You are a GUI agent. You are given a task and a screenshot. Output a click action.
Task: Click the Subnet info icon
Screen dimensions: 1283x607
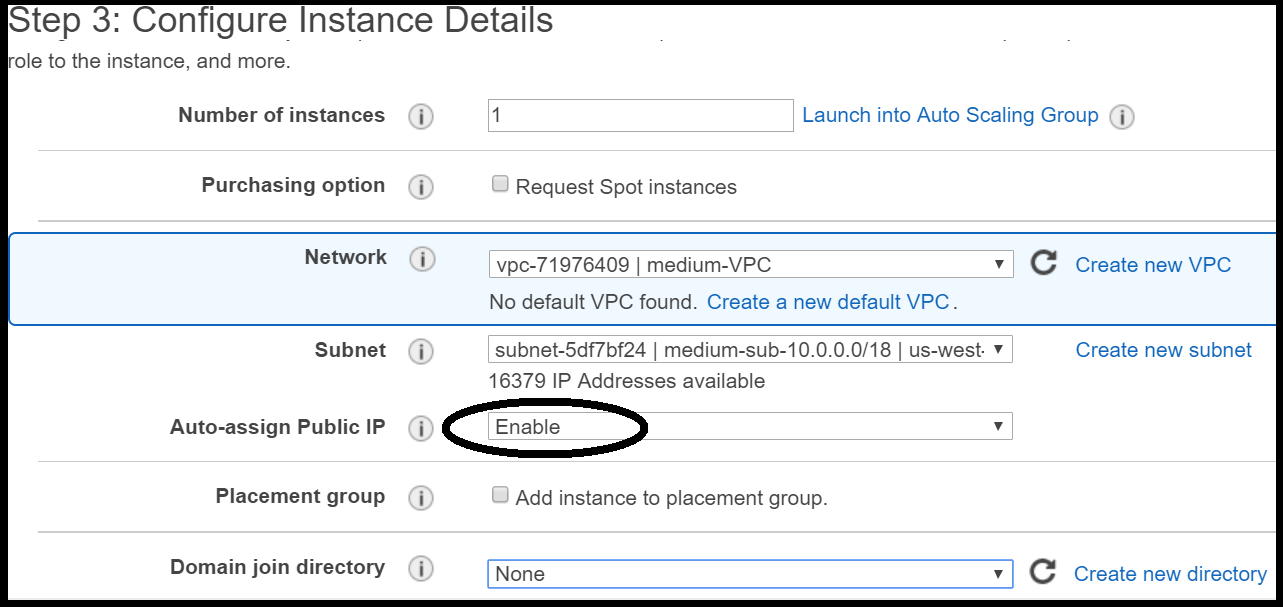click(x=421, y=352)
